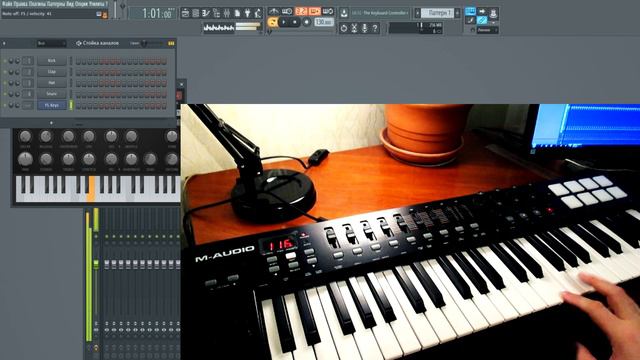The image size is (640, 360).
Task: Open the Файл menu
Action: 7,4
